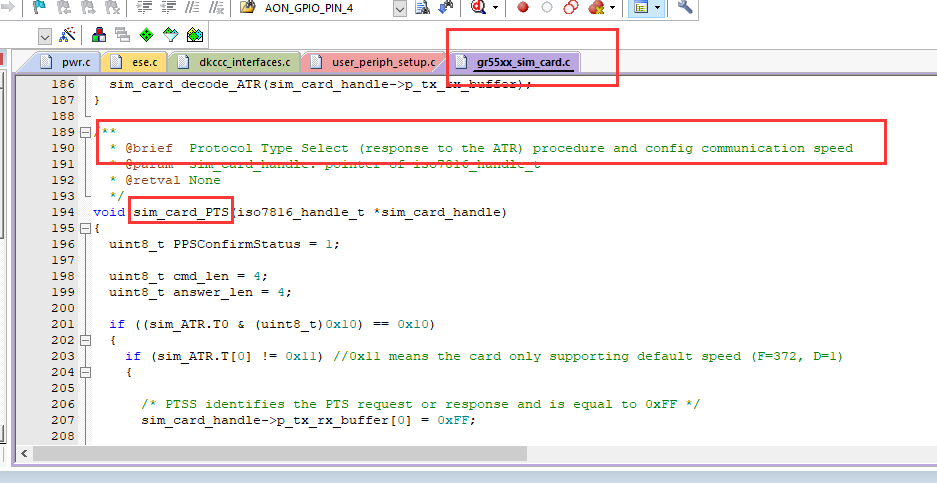Collapse the if block at line 202
937x483 pixels.
click(85, 340)
